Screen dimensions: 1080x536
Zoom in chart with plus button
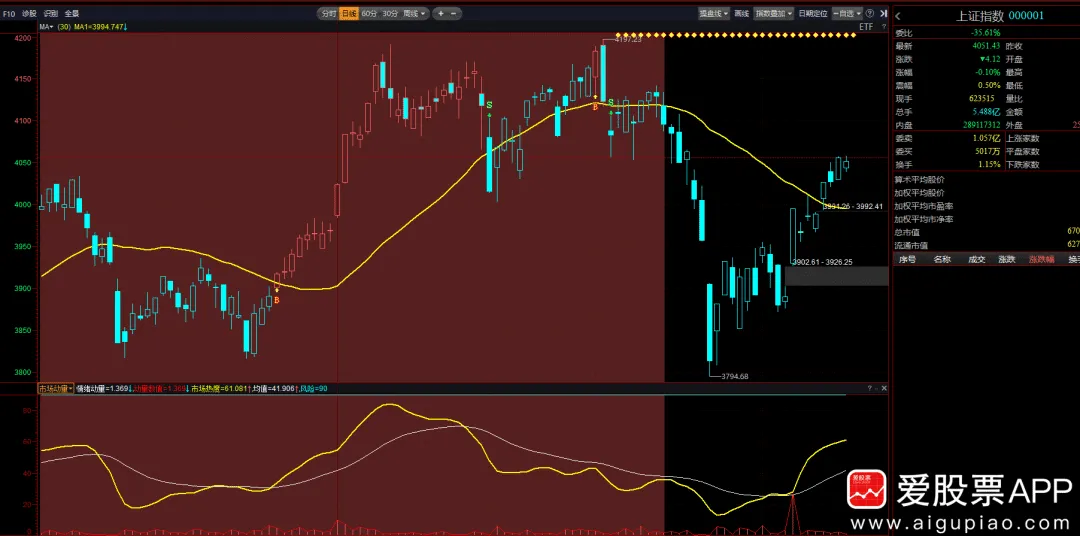440,13
